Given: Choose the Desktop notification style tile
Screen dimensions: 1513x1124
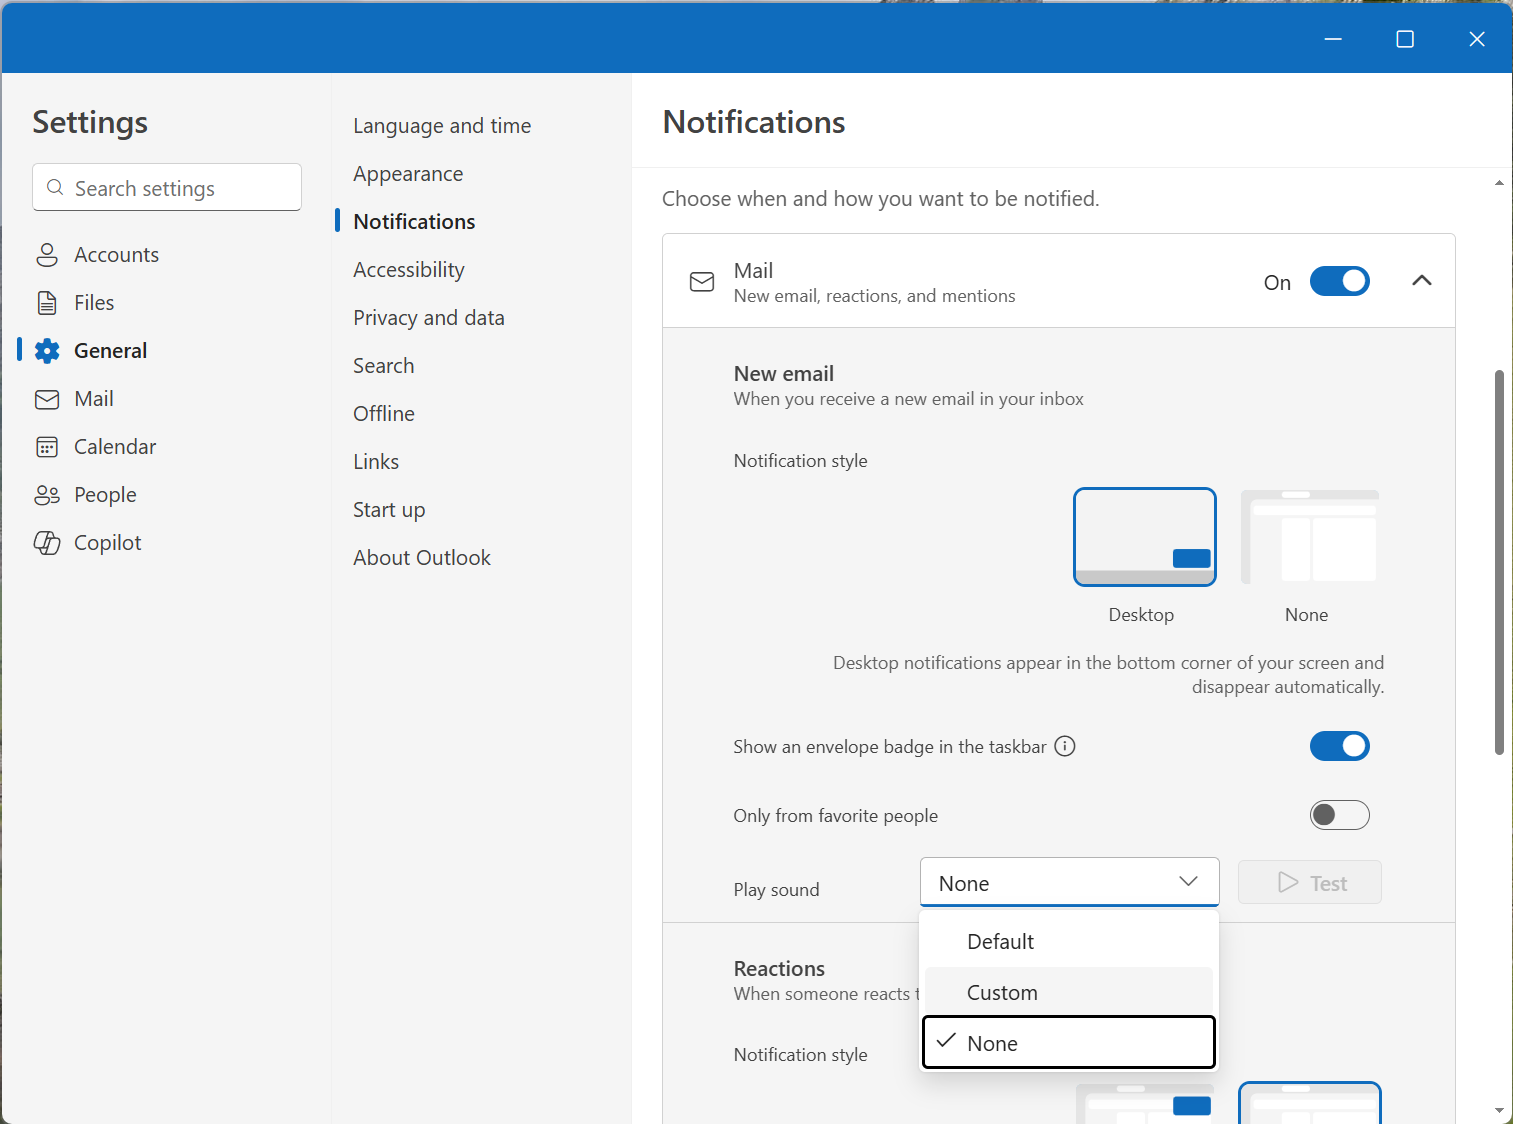Looking at the screenshot, I should pyautogui.click(x=1144, y=537).
